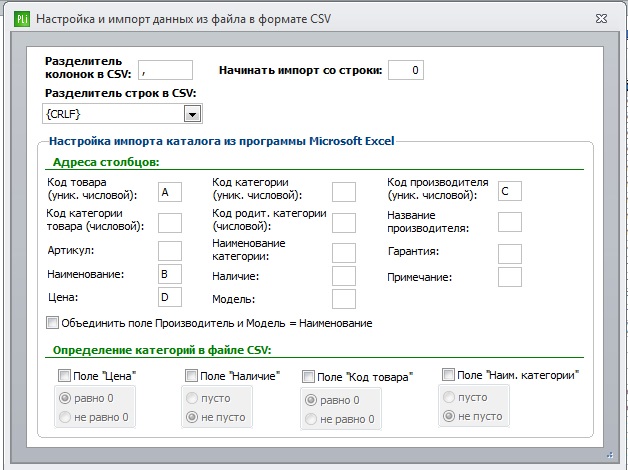The width and height of the screenshot is (628, 470).
Task: Click the Начинать импорт со строки label
Action: pos(300,70)
